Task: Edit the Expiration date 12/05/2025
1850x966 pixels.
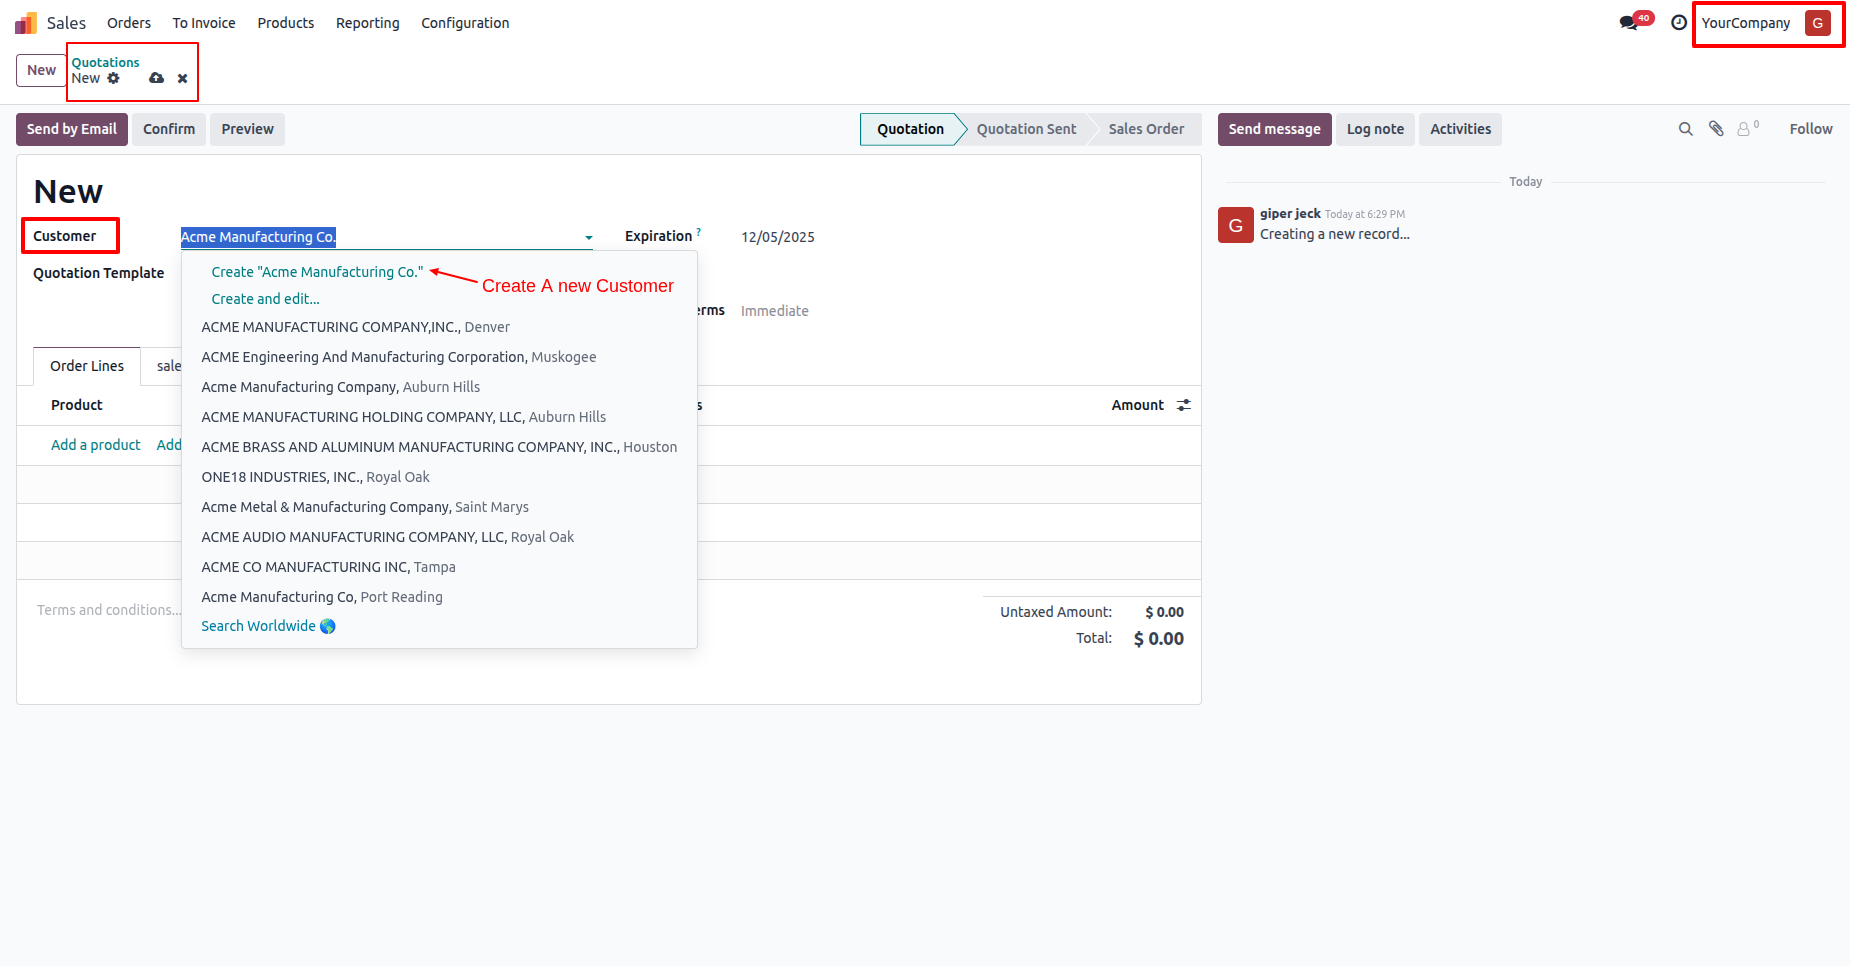Action: pos(778,237)
